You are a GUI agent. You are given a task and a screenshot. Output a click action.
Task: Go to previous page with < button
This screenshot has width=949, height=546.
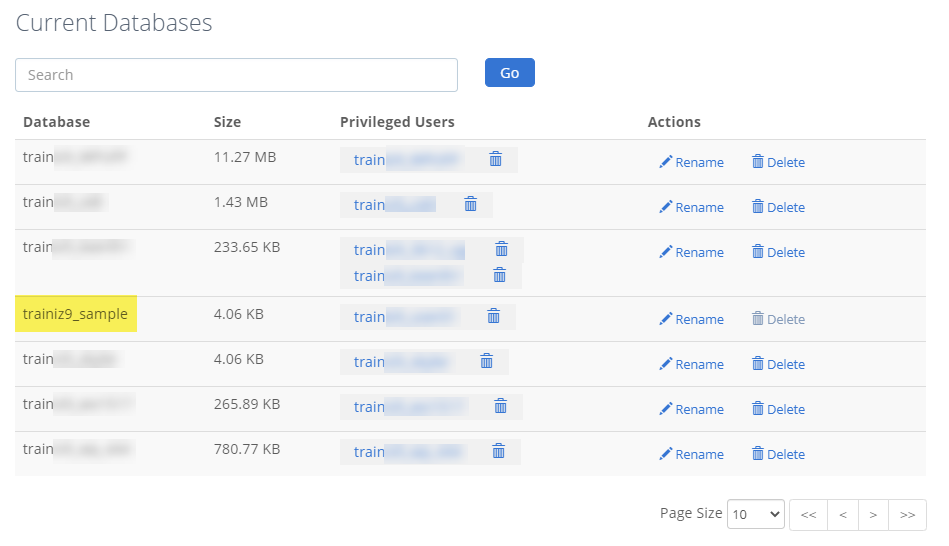click(x=843, y=515)
